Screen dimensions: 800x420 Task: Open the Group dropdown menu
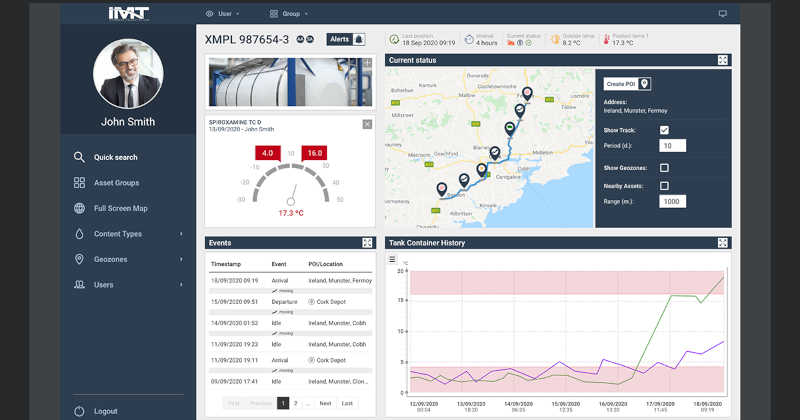[290, 14]
